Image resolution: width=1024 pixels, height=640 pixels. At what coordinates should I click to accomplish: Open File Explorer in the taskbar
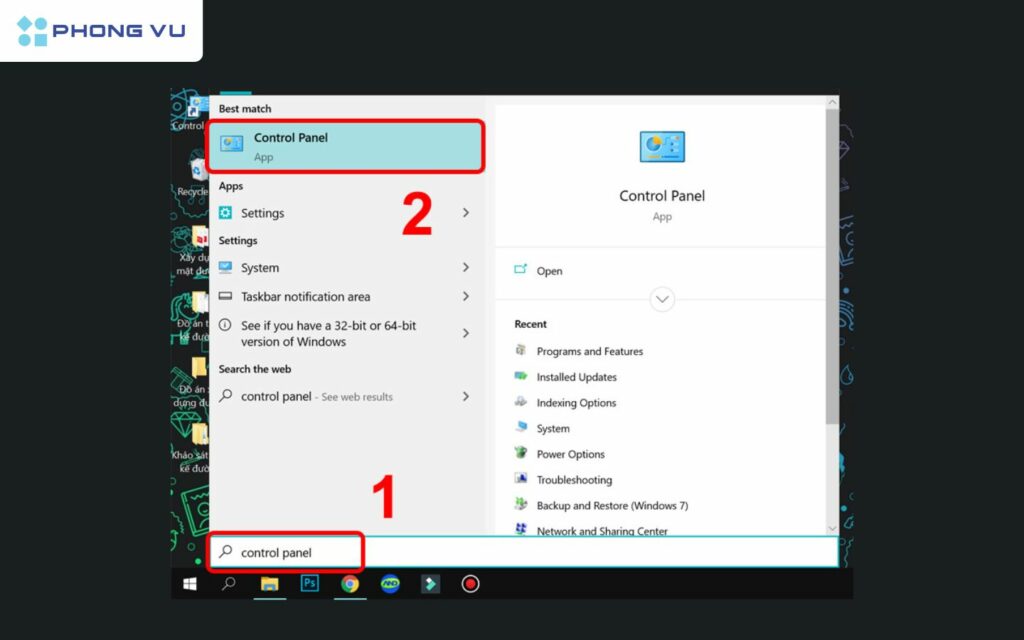tap(269, 584)
